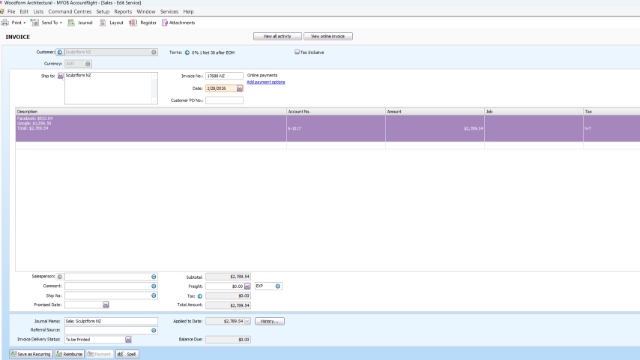This screenshot has height=360, width=640.
Task: Click the Comment input field
Action: 107,286
